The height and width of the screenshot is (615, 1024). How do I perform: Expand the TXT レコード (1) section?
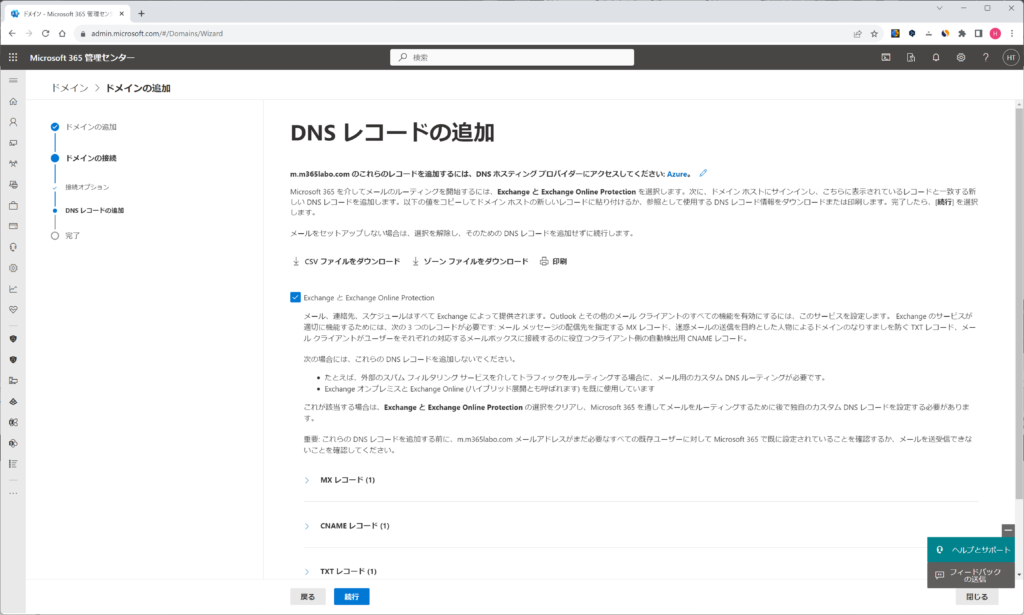340,571
